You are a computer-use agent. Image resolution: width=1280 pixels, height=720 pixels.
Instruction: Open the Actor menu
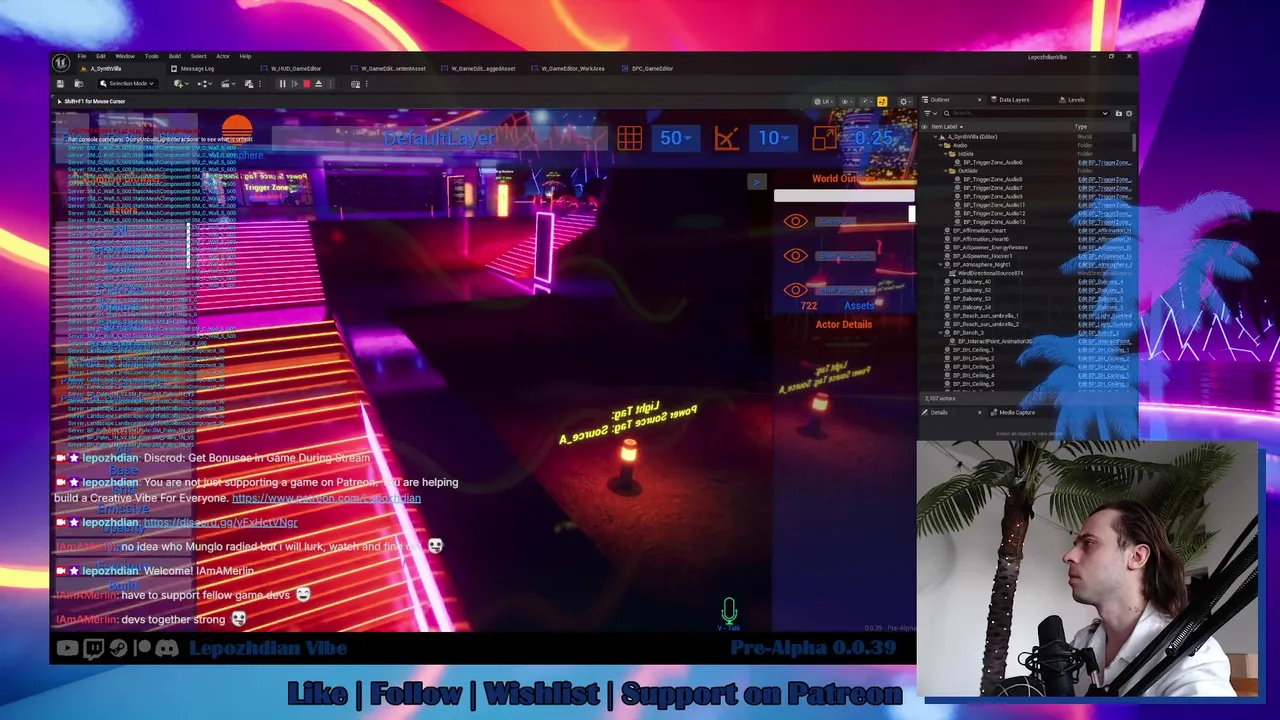coord(223,56)
